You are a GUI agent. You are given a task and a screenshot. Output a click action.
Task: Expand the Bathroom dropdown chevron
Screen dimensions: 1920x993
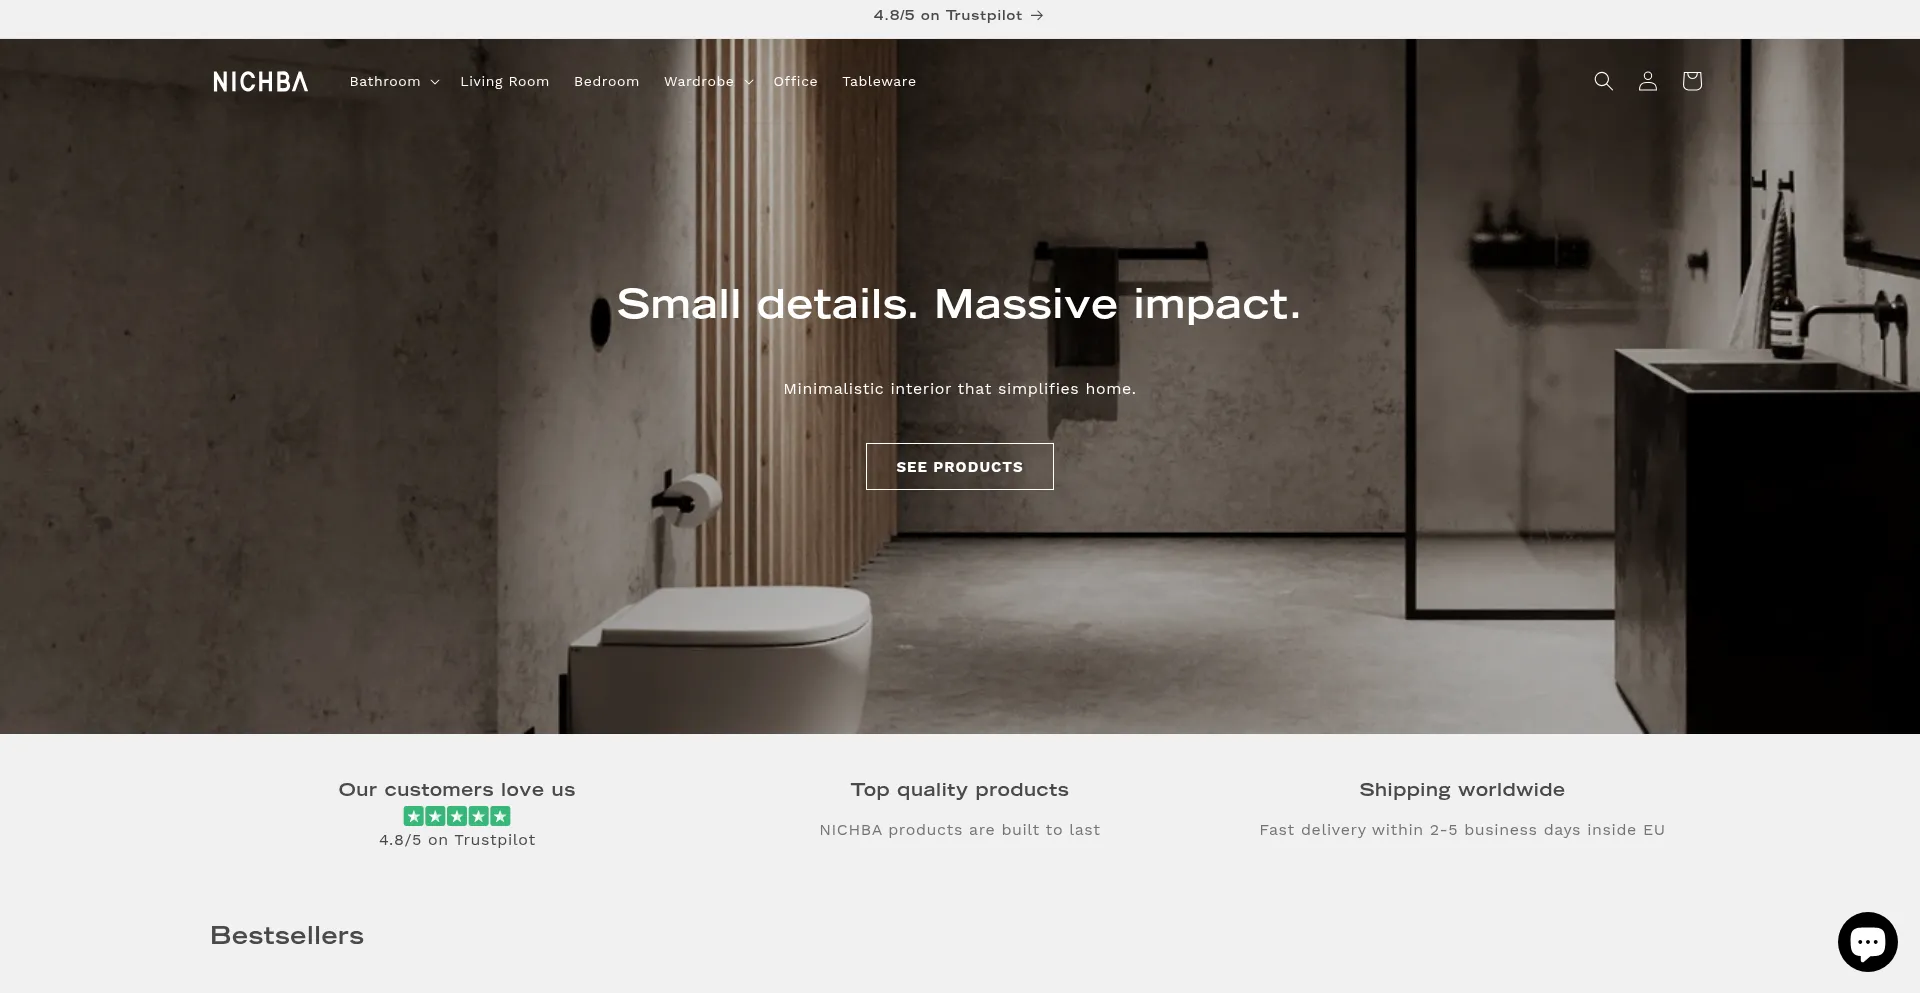434,82
